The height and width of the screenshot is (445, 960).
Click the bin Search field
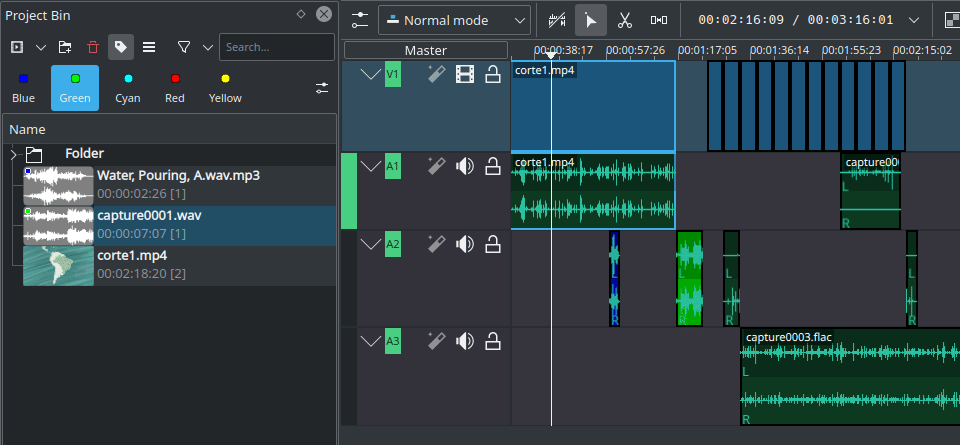[x=276, y=47]
